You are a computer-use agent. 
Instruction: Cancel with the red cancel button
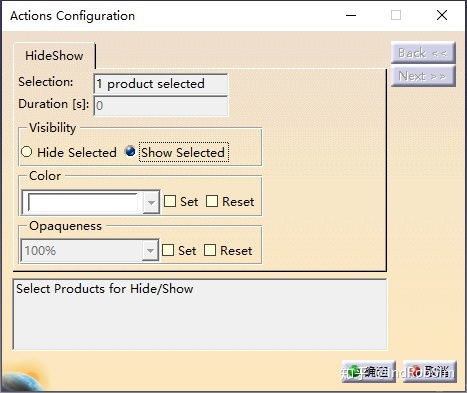point(429,371)
